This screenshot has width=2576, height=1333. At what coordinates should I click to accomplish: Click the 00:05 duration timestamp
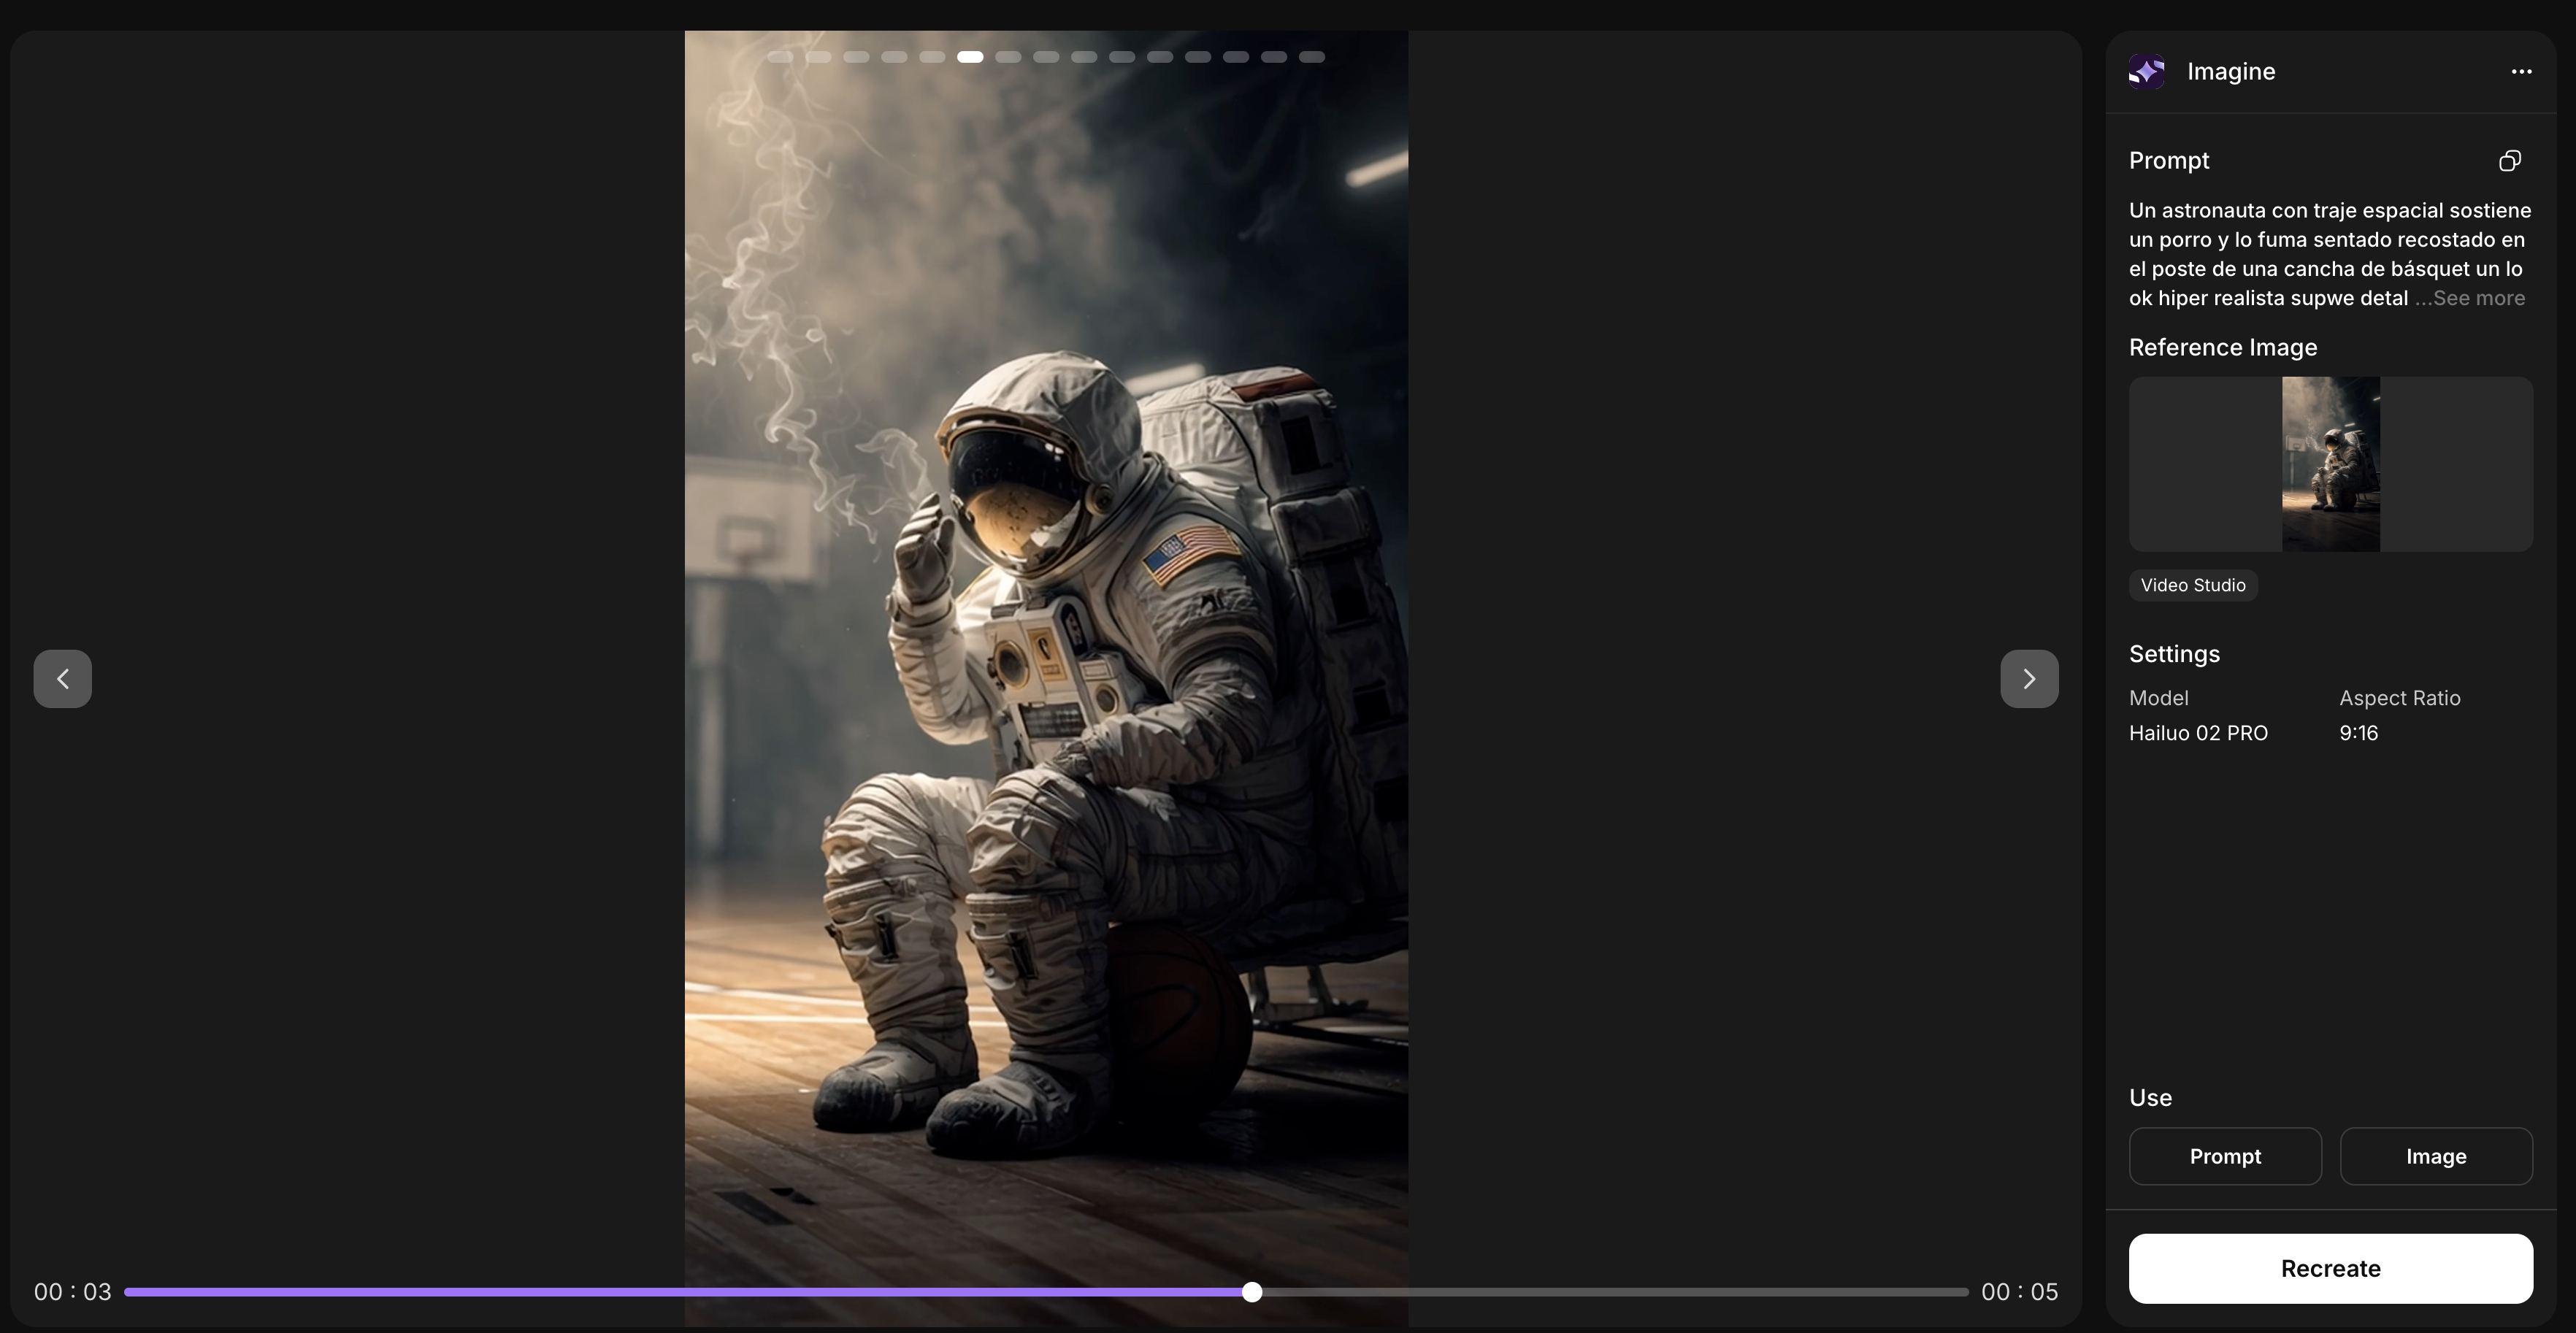pyautogui.click(x=2020, y=1292)
